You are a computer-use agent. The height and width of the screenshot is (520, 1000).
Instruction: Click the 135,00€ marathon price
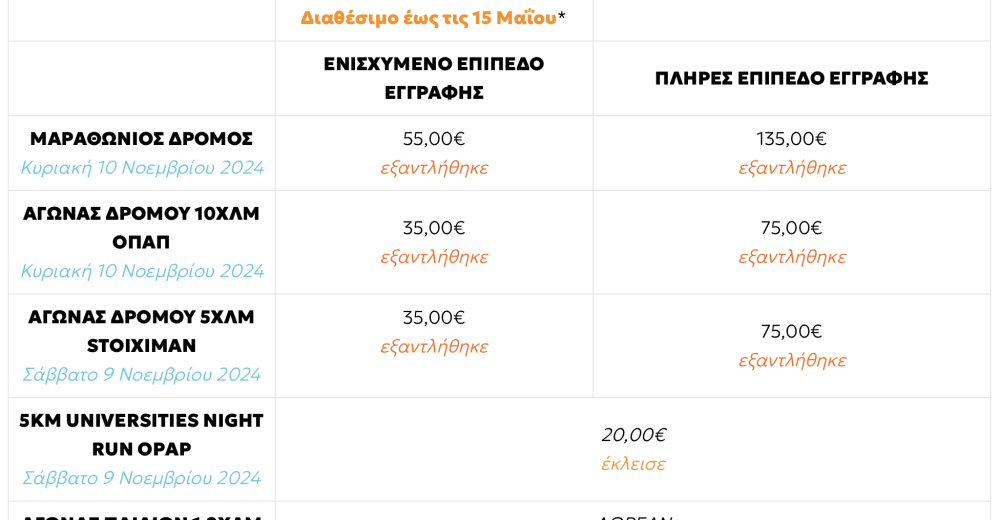791,139
